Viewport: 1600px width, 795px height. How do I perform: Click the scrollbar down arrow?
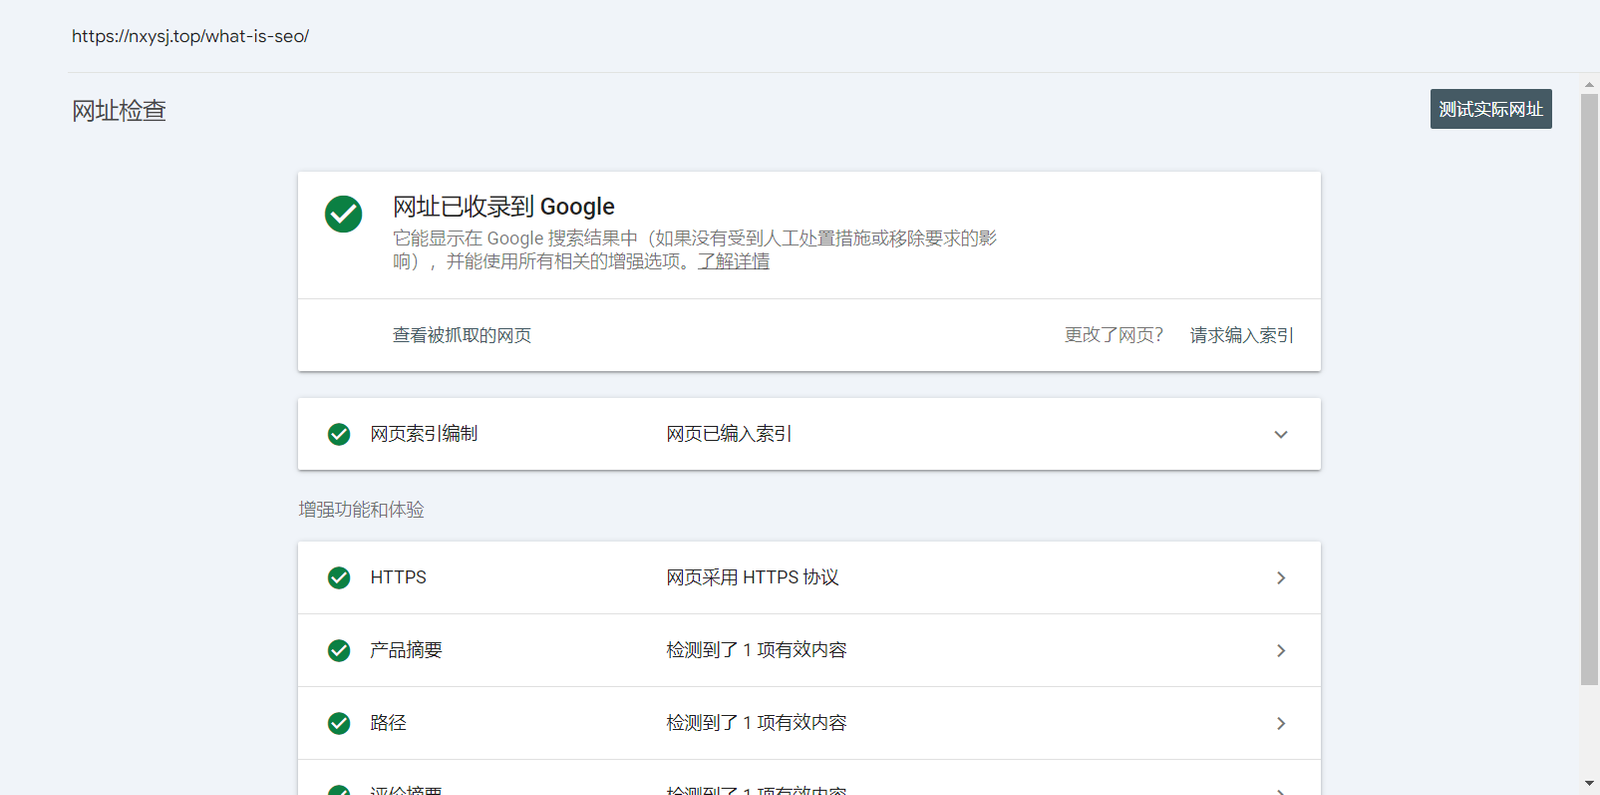(1589, 783)
